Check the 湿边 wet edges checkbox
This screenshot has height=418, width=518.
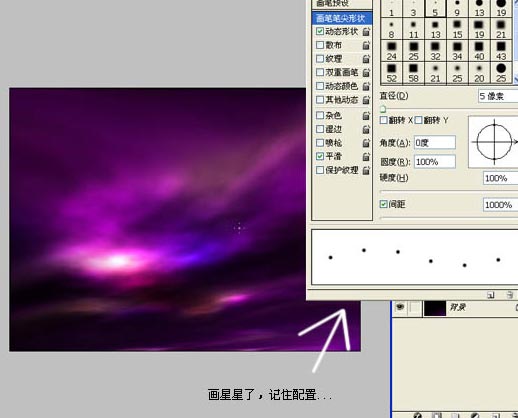click(x=320, y=129)
